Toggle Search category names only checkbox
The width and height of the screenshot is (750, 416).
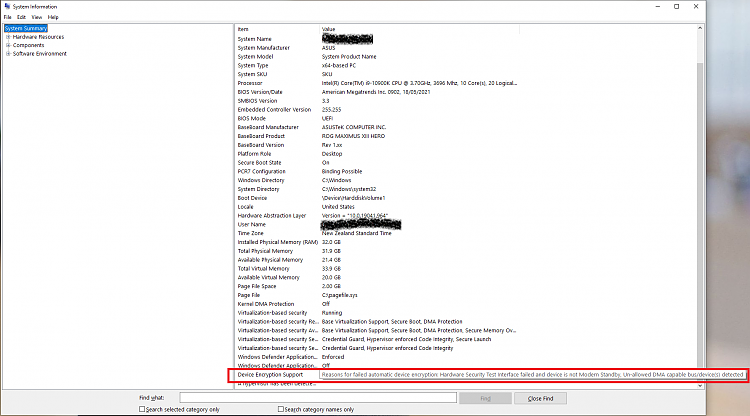click(x=281, y=409)
